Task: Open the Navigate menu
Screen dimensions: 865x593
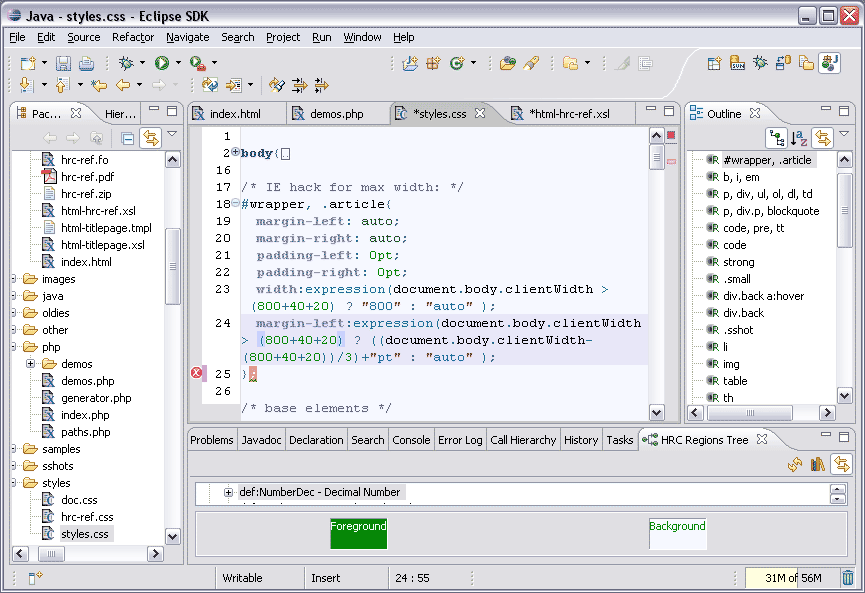Action: click(x=188, y=37)
